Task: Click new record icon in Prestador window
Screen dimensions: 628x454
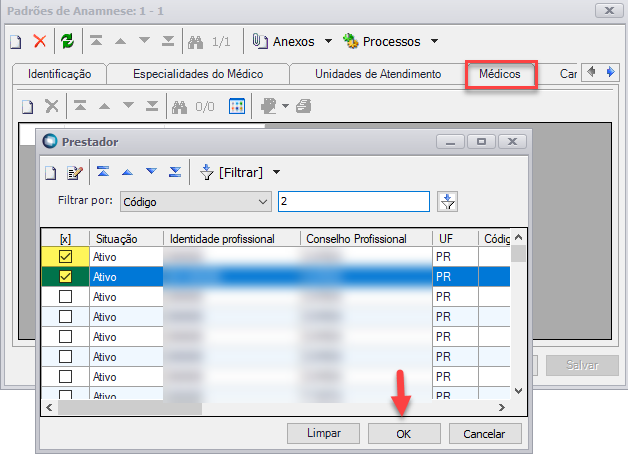Action: tap(50, 173)
